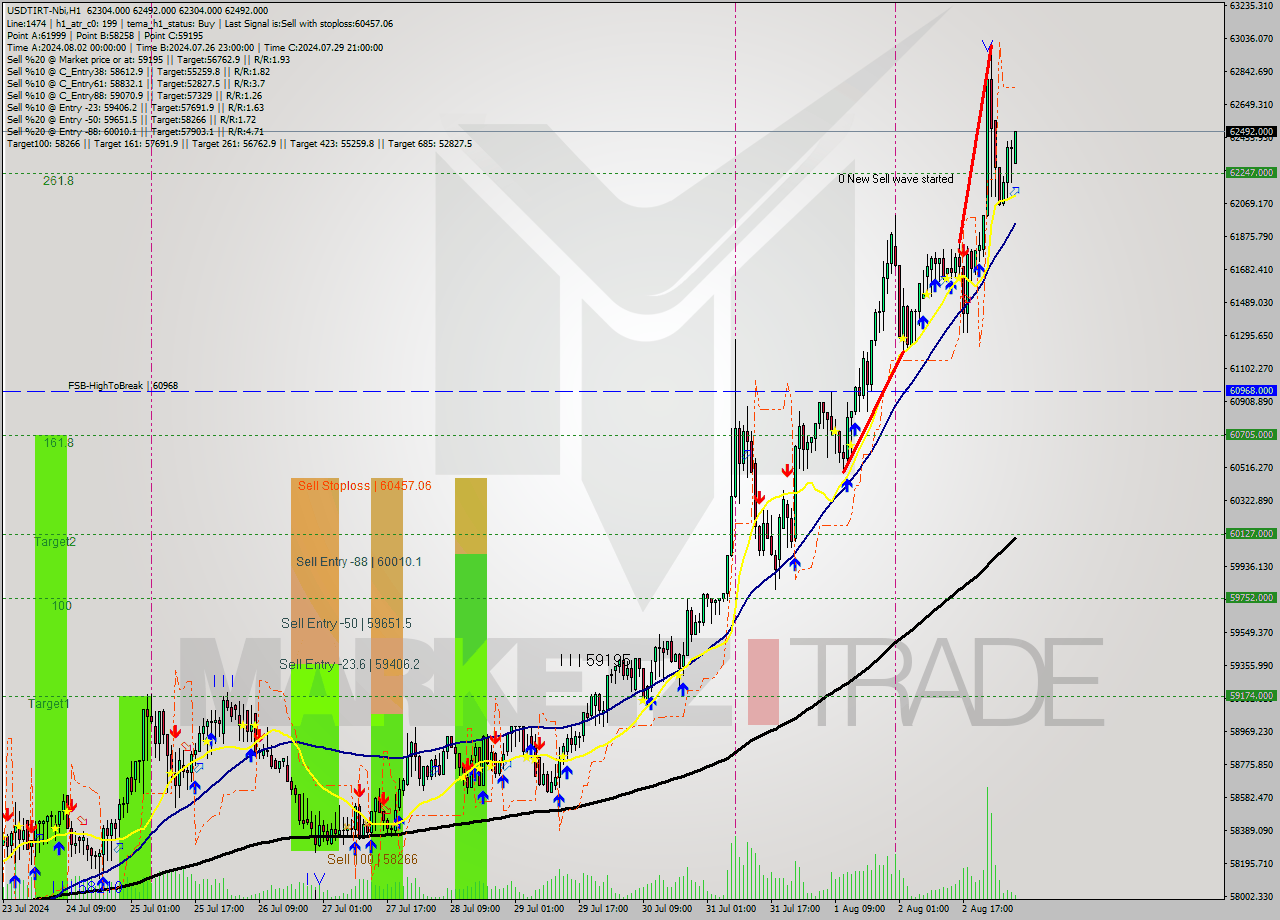The image size is (1280, 920).
Task: Click the 23 Jul 2024 date label
Action: 27,909
